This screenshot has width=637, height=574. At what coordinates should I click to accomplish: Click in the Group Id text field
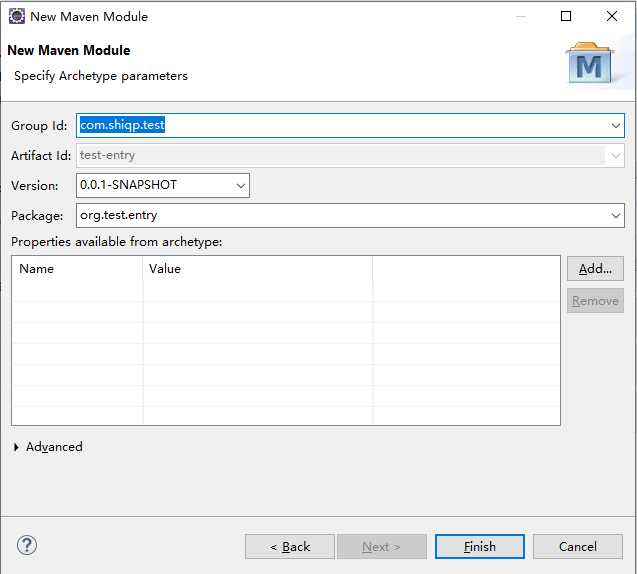[x=340, y=126]
